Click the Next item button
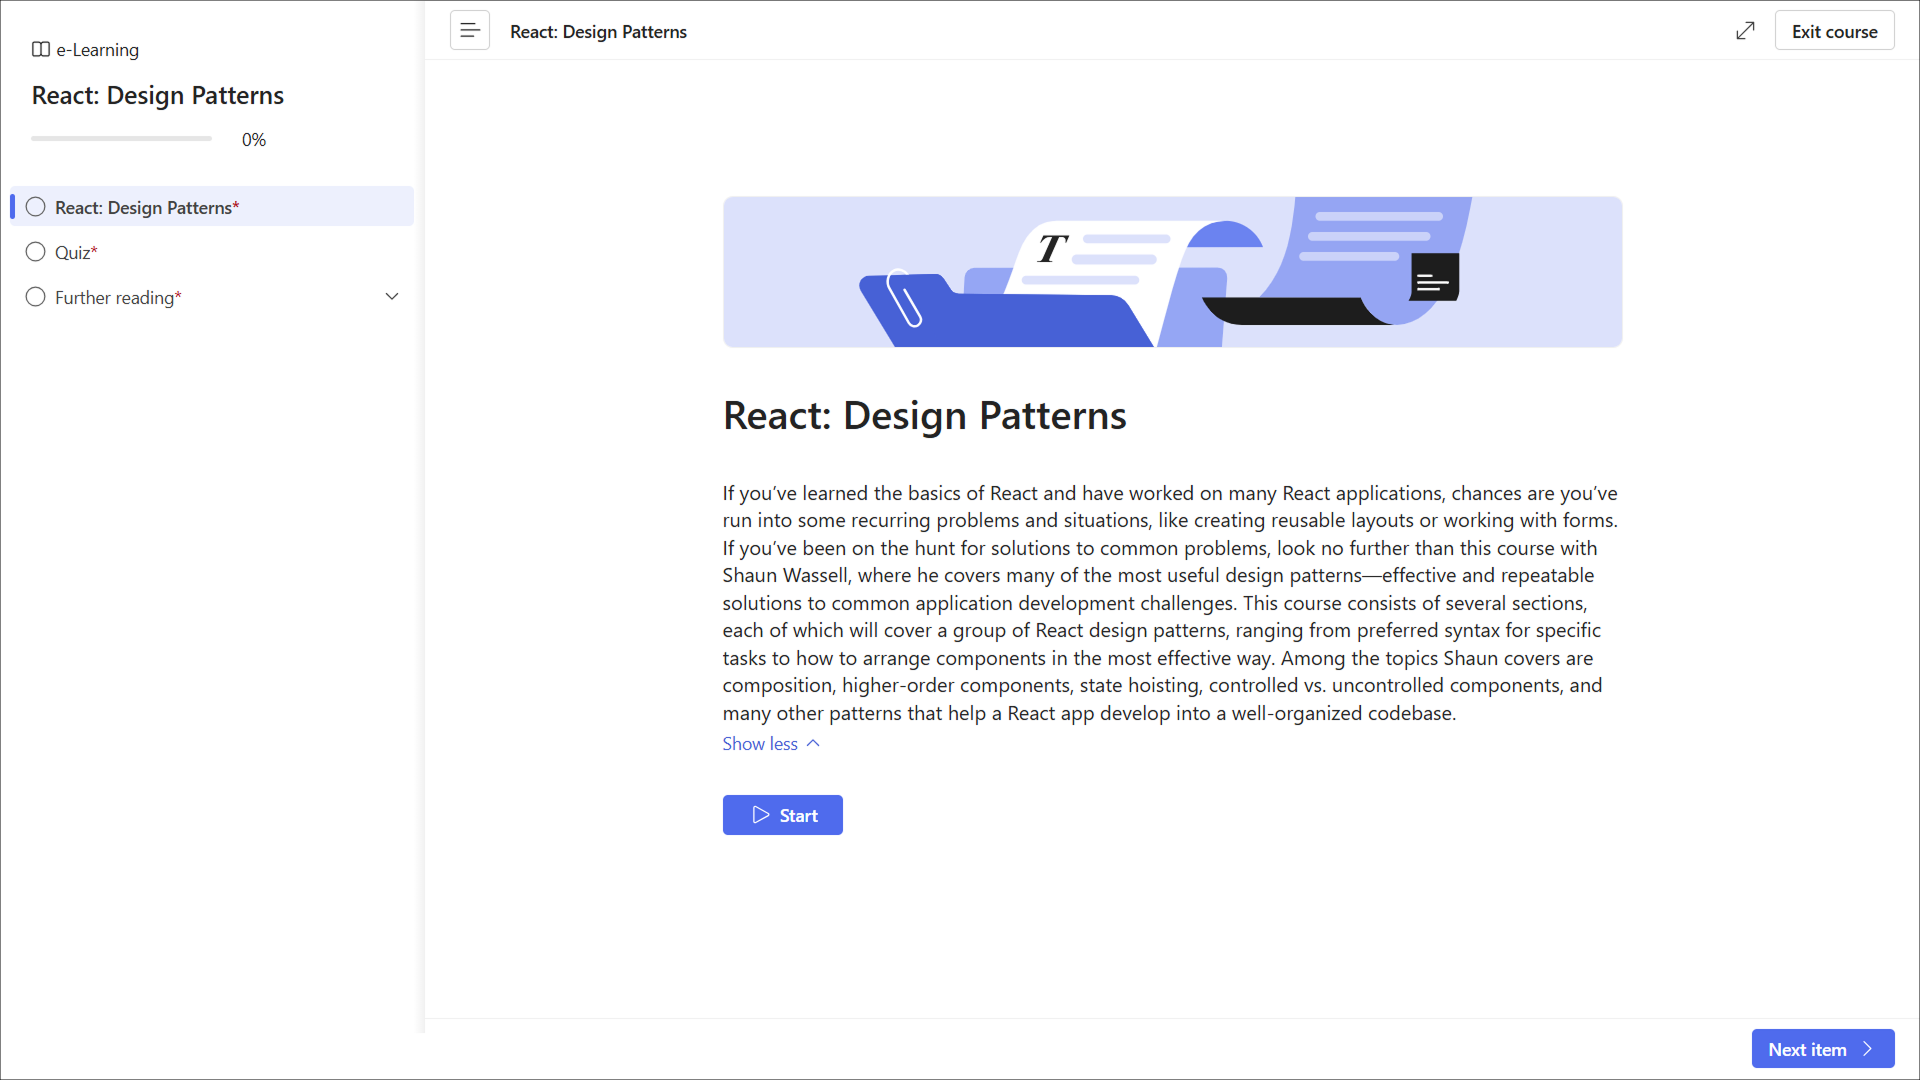This screenshot has height=1080, width=1920. pyautogui.click(x=1808, y=1049)
